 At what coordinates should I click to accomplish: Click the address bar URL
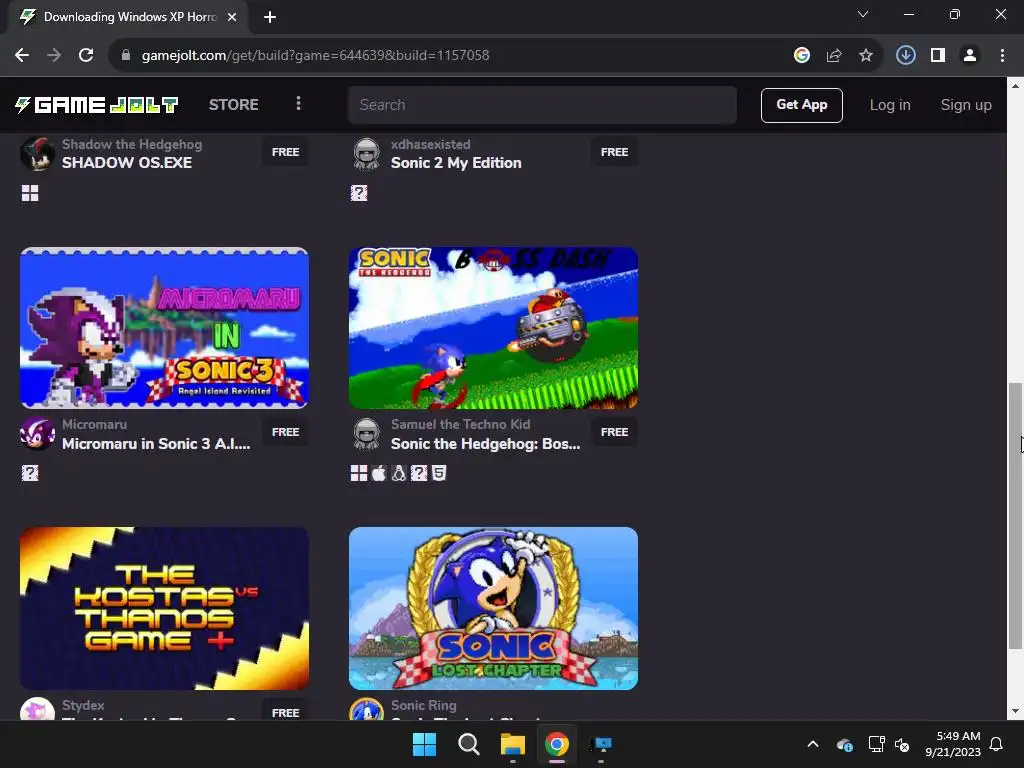315,55
